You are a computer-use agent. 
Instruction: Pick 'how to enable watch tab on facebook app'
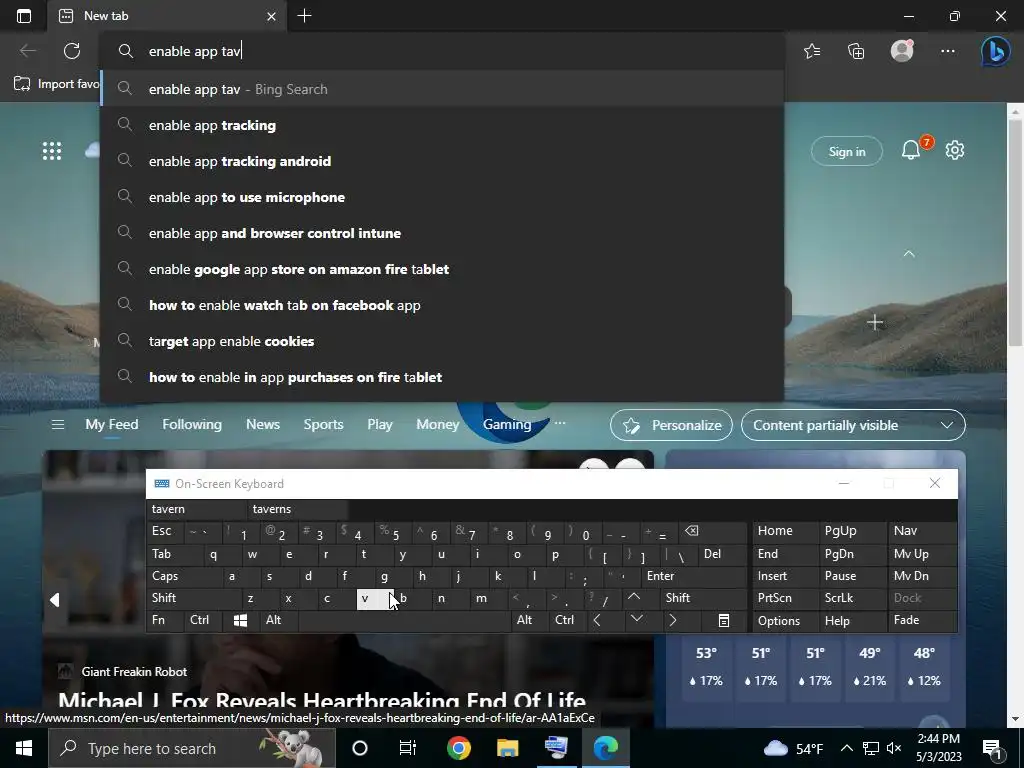pyautogui.click(x=442, y=305)
